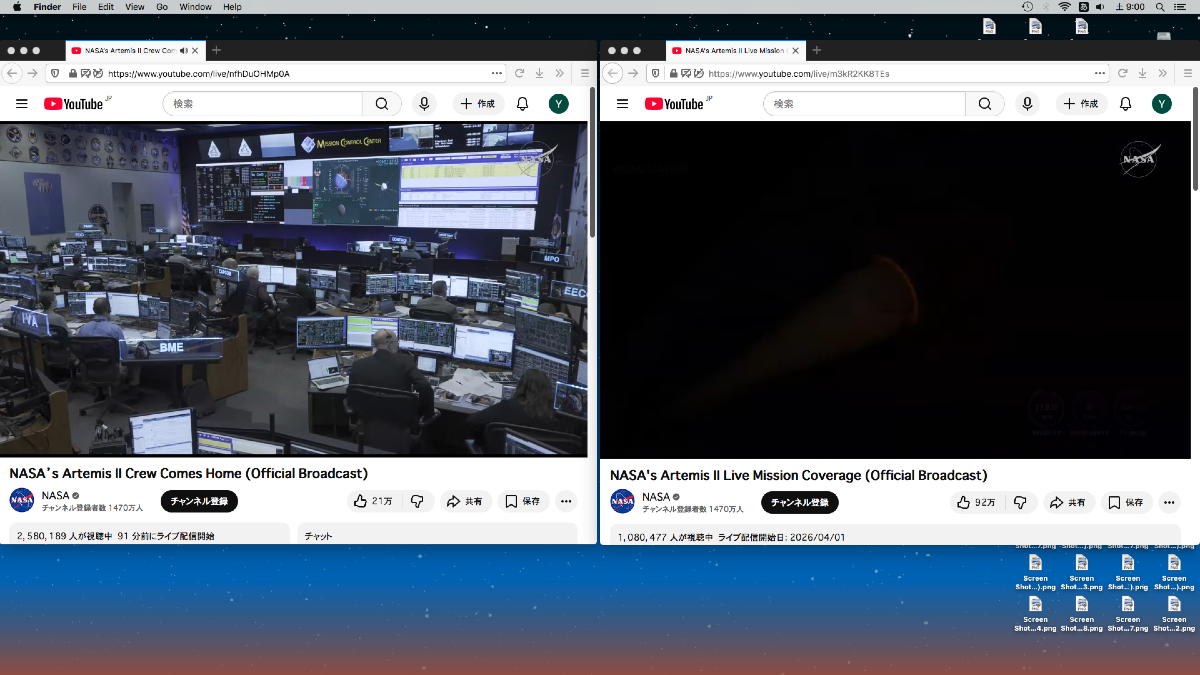Open the Edit menu in menu bar
This screenshot has height=675, width=1200.
[106, 7]
